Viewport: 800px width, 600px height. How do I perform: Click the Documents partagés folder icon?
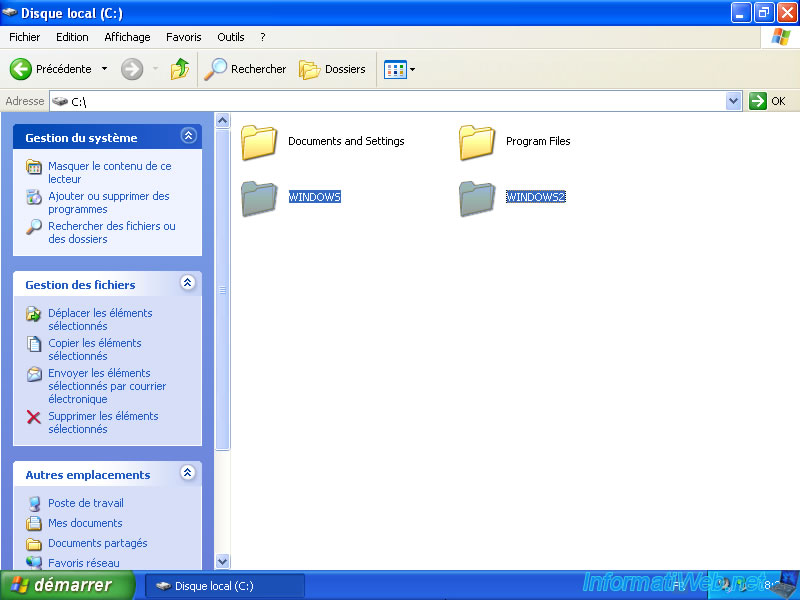pyautogui.click(x=34, y=544)
